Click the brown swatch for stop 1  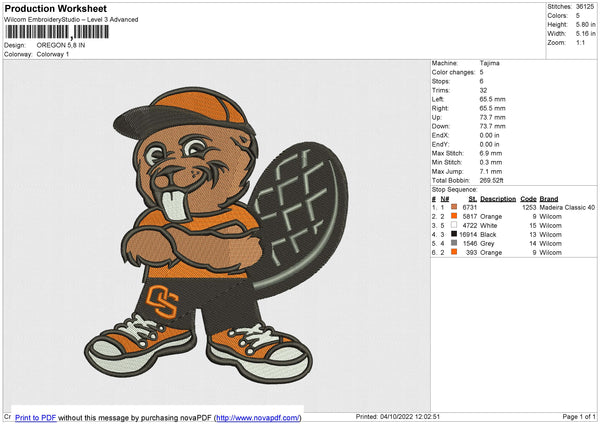pos(455,207)
